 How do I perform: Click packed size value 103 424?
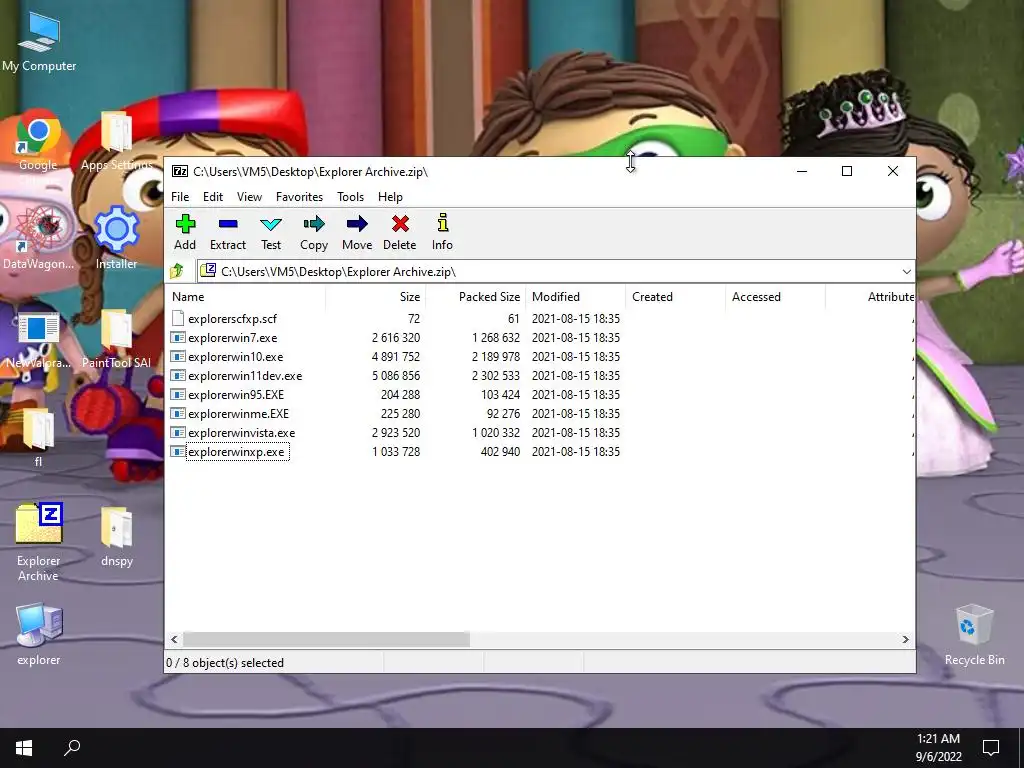(x=500, y=394)
